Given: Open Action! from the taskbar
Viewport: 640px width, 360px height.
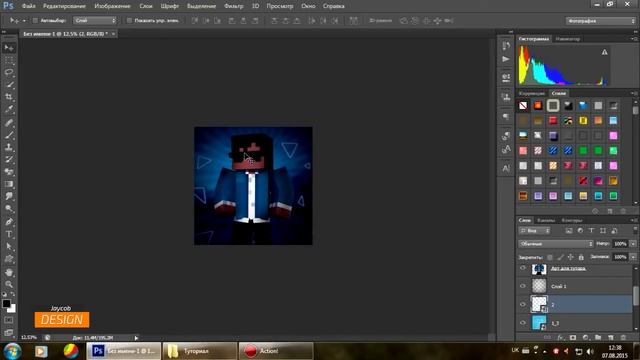Looking at the screenshot, I should pos(276,351).
